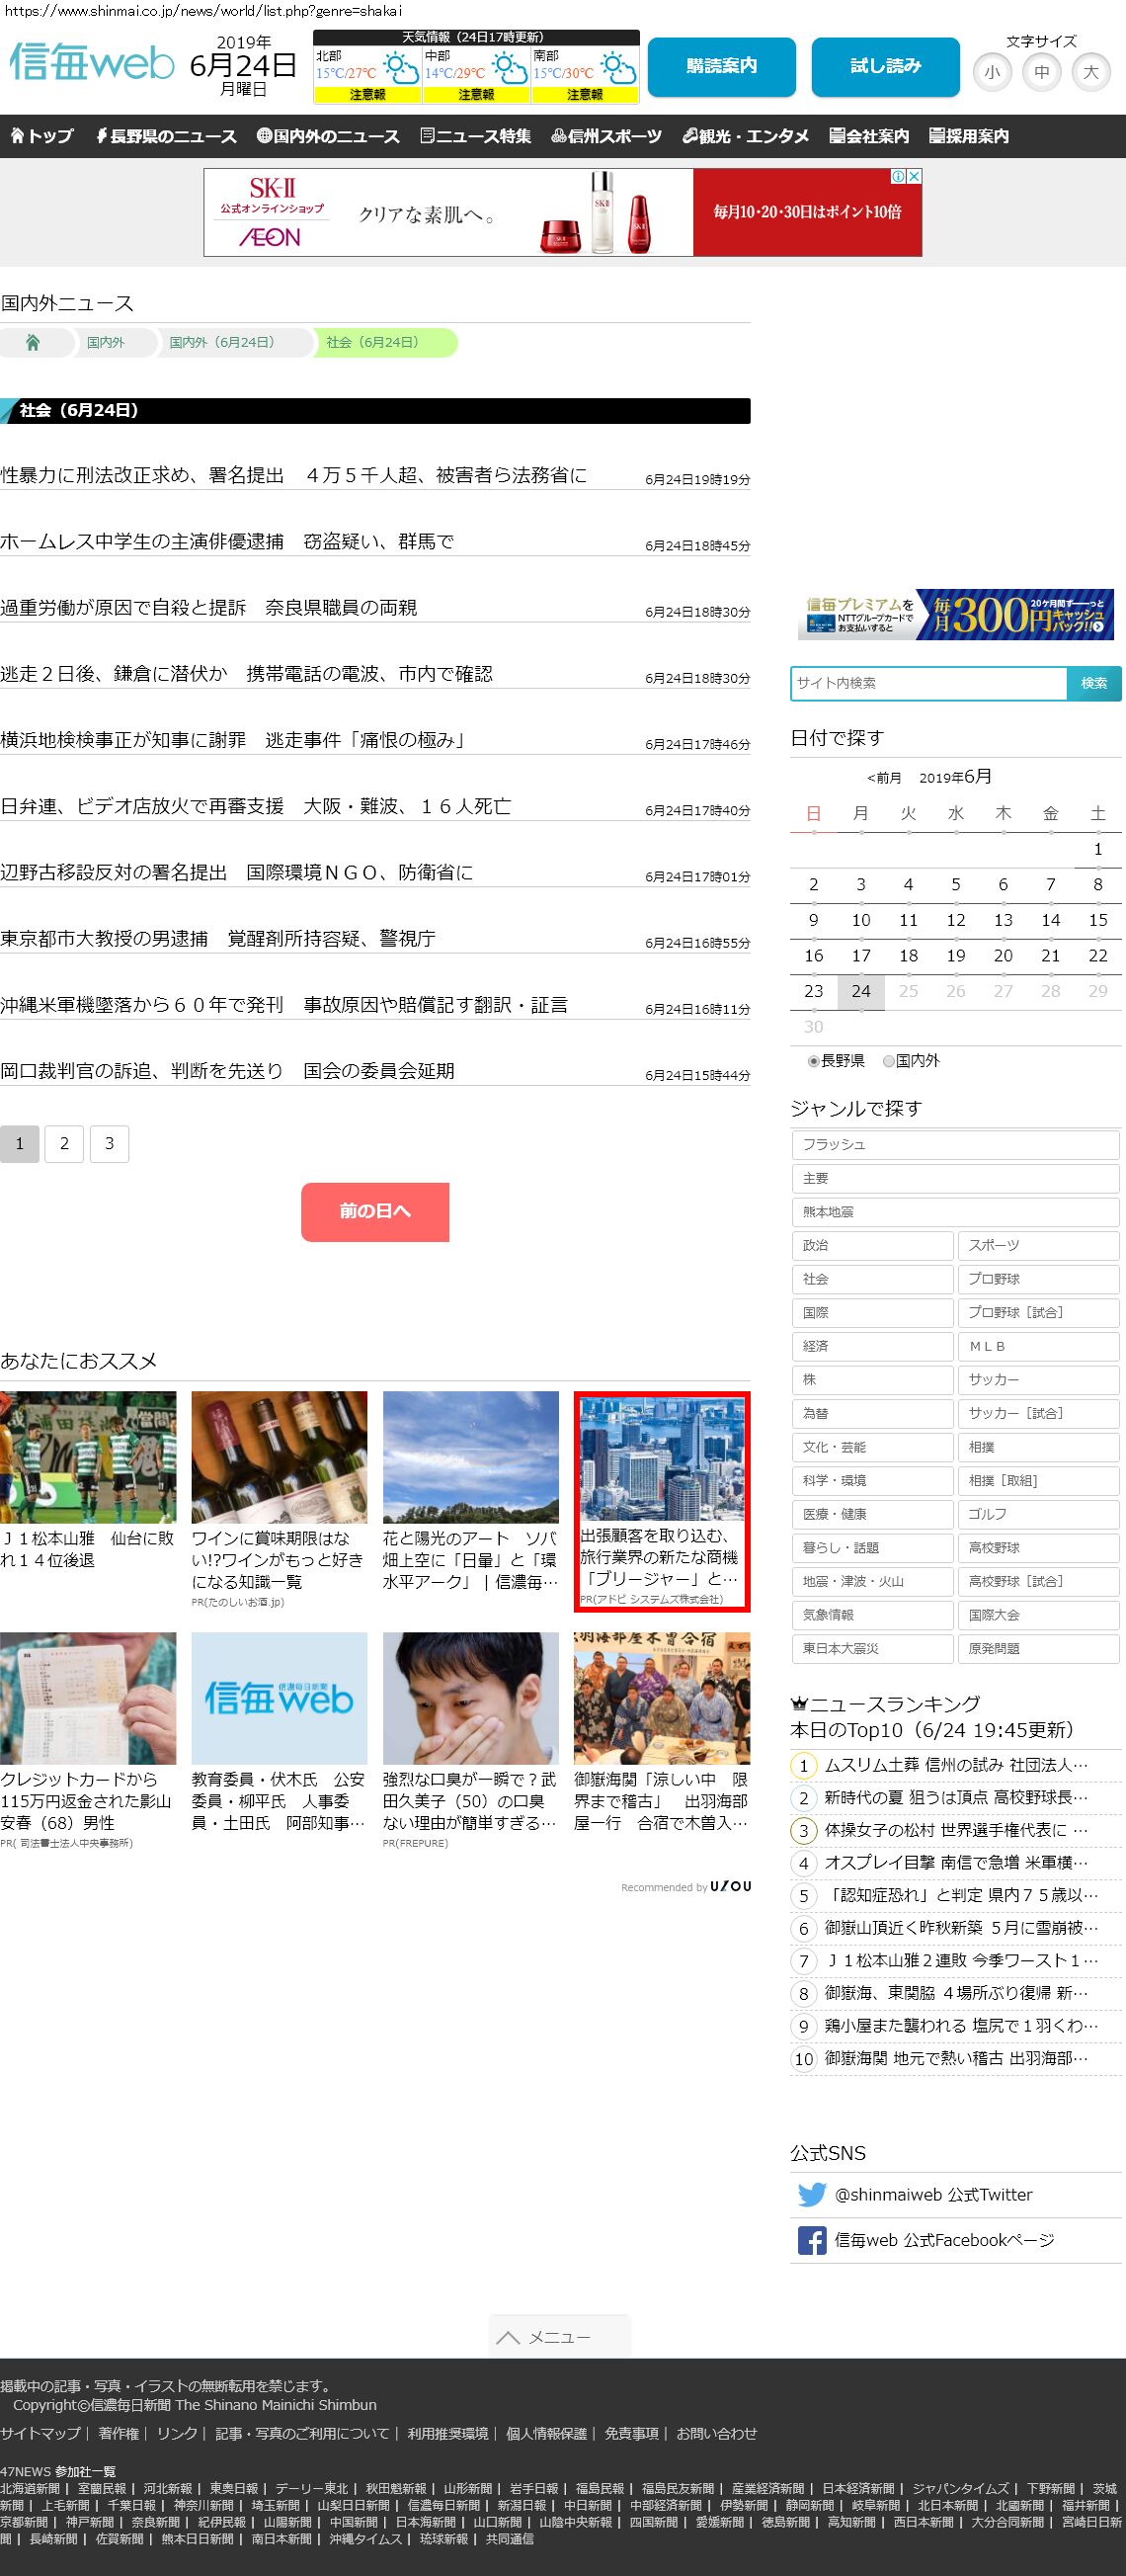Open the northern region weather forecast
Image resolution: width=1126 pixels, height=2576 pixels.
point(367,73)
